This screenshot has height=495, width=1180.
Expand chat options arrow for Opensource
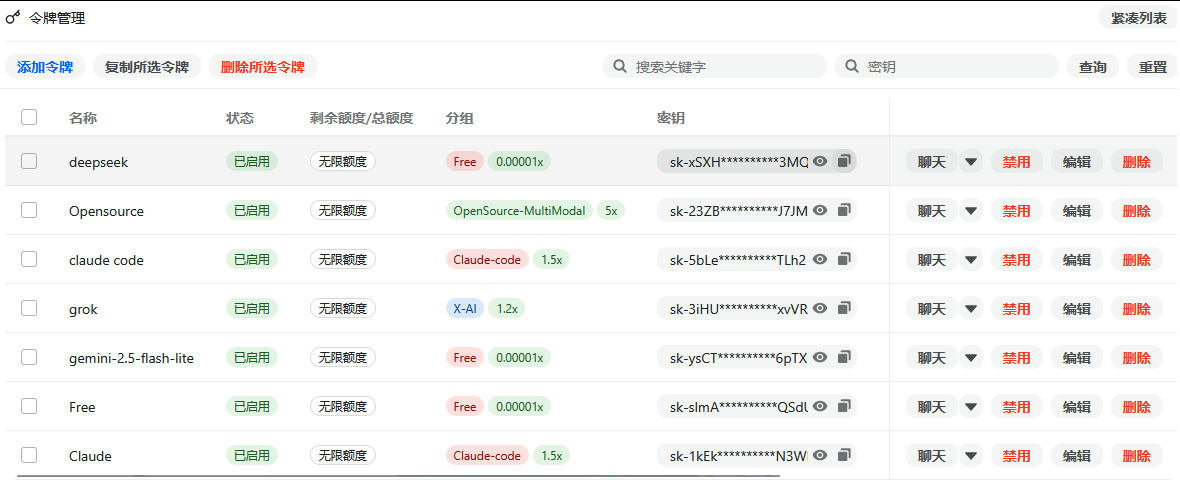tap(972, 210)
